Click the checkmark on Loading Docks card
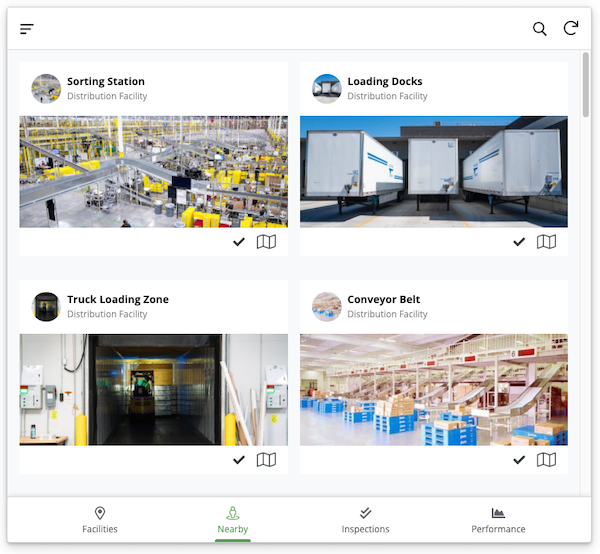The height and width of the screenshot is (554, 600). [519, 242]
